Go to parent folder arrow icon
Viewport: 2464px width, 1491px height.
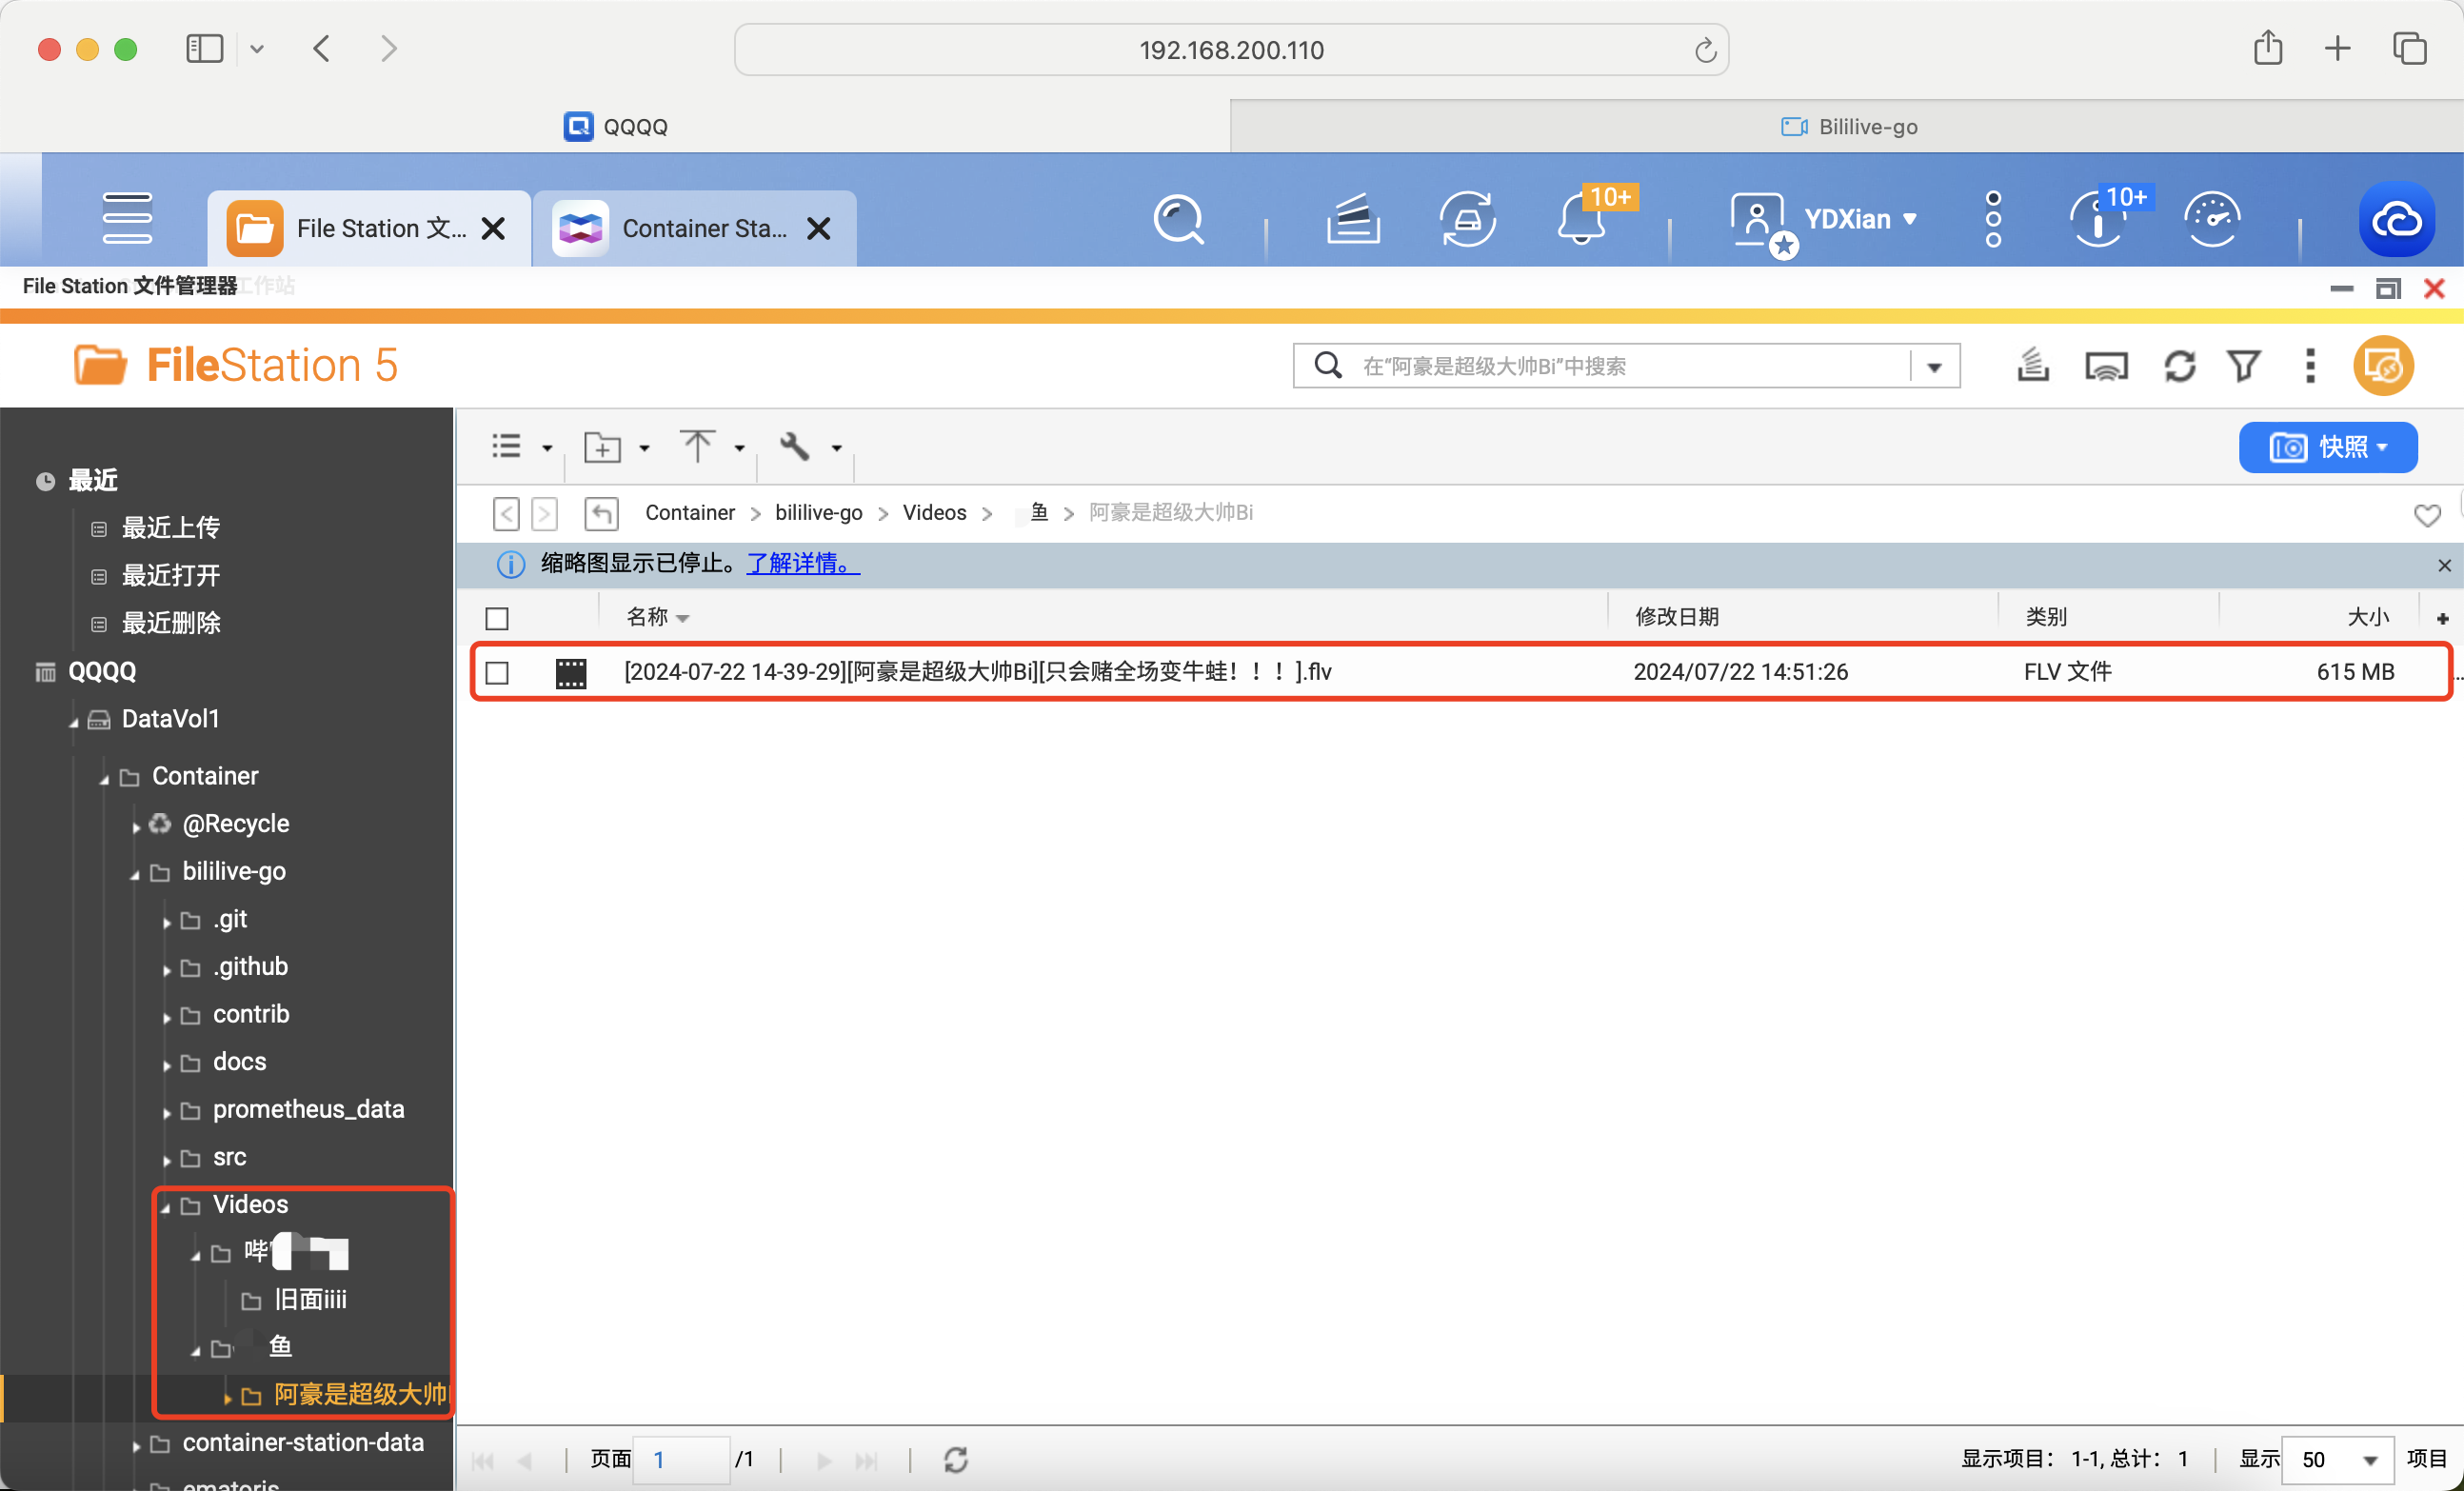pyautogui.click(x=601, y=513)
